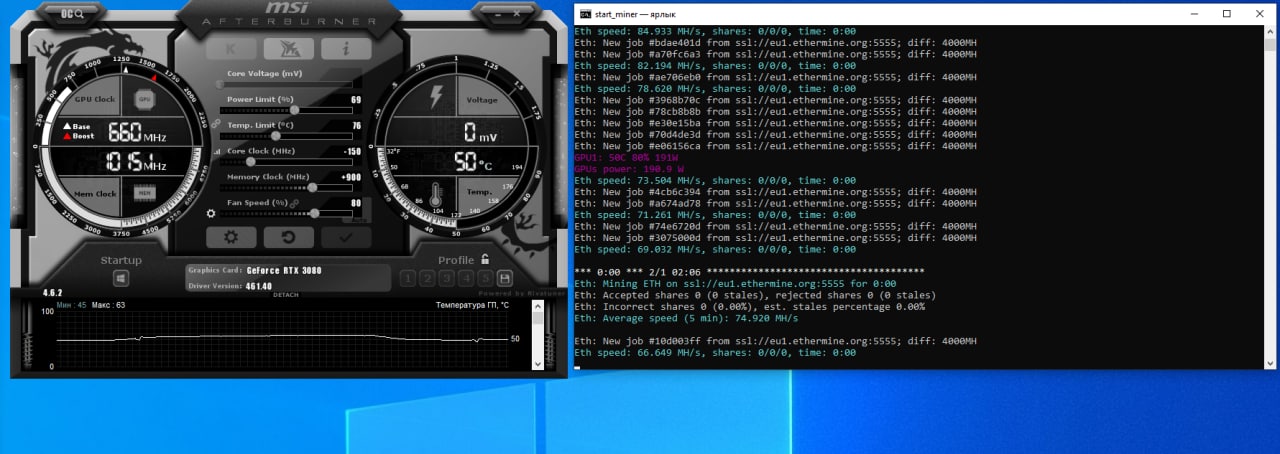
Task: Toggle the profile lock padlock
Action: tap(485, 259)
